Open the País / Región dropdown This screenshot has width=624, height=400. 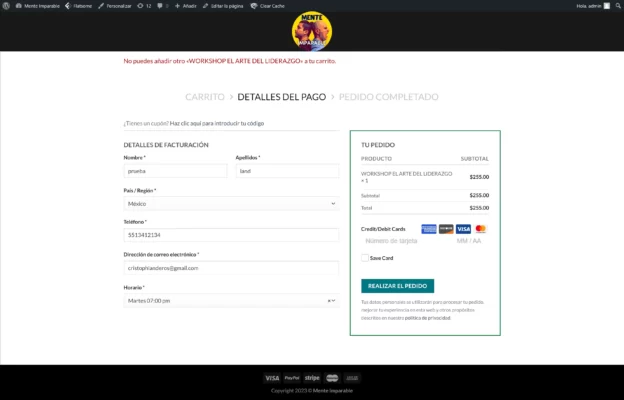point(230,203)
